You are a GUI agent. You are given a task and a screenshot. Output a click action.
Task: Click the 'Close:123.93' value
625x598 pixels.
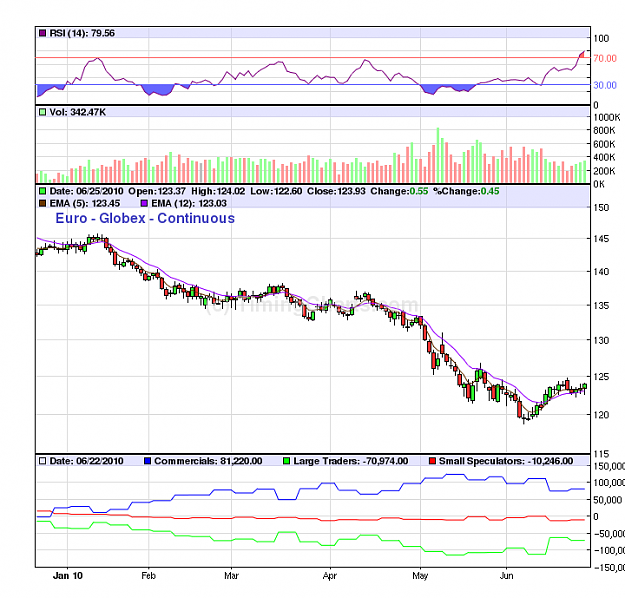coord(336,191)
